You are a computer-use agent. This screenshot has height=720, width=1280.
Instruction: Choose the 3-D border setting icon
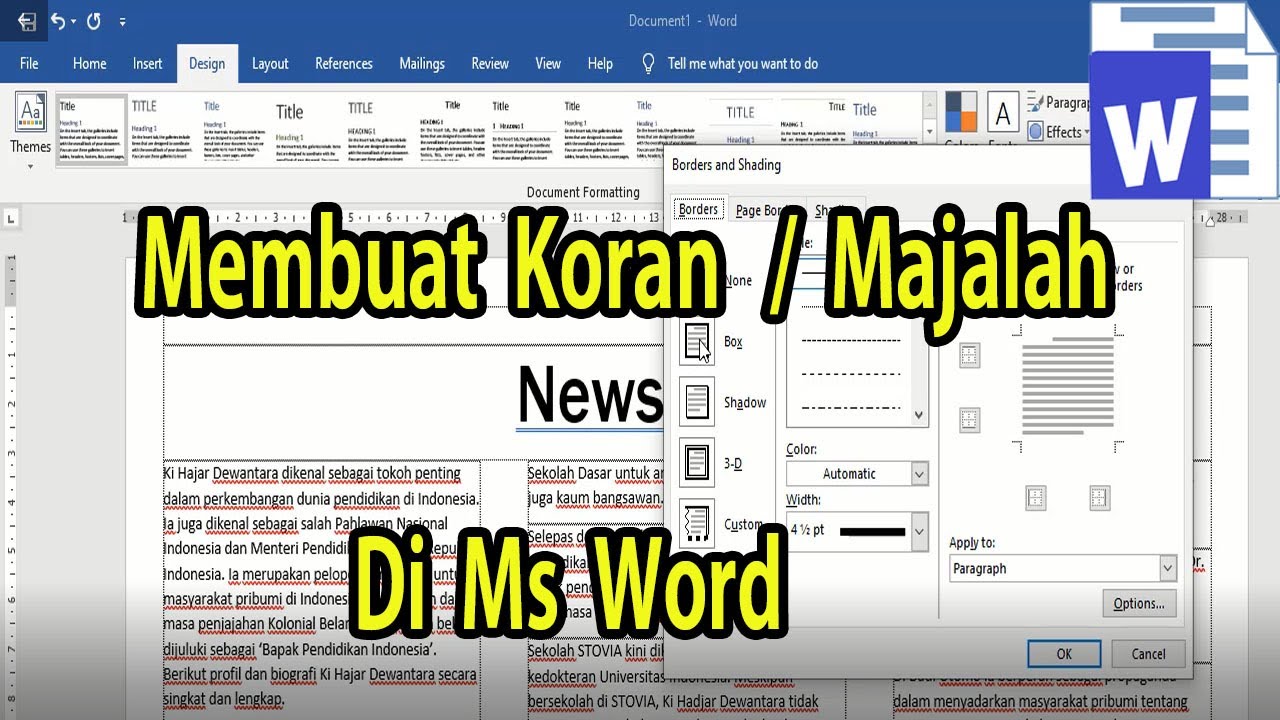pyautogui.click(x=697, y=463)
